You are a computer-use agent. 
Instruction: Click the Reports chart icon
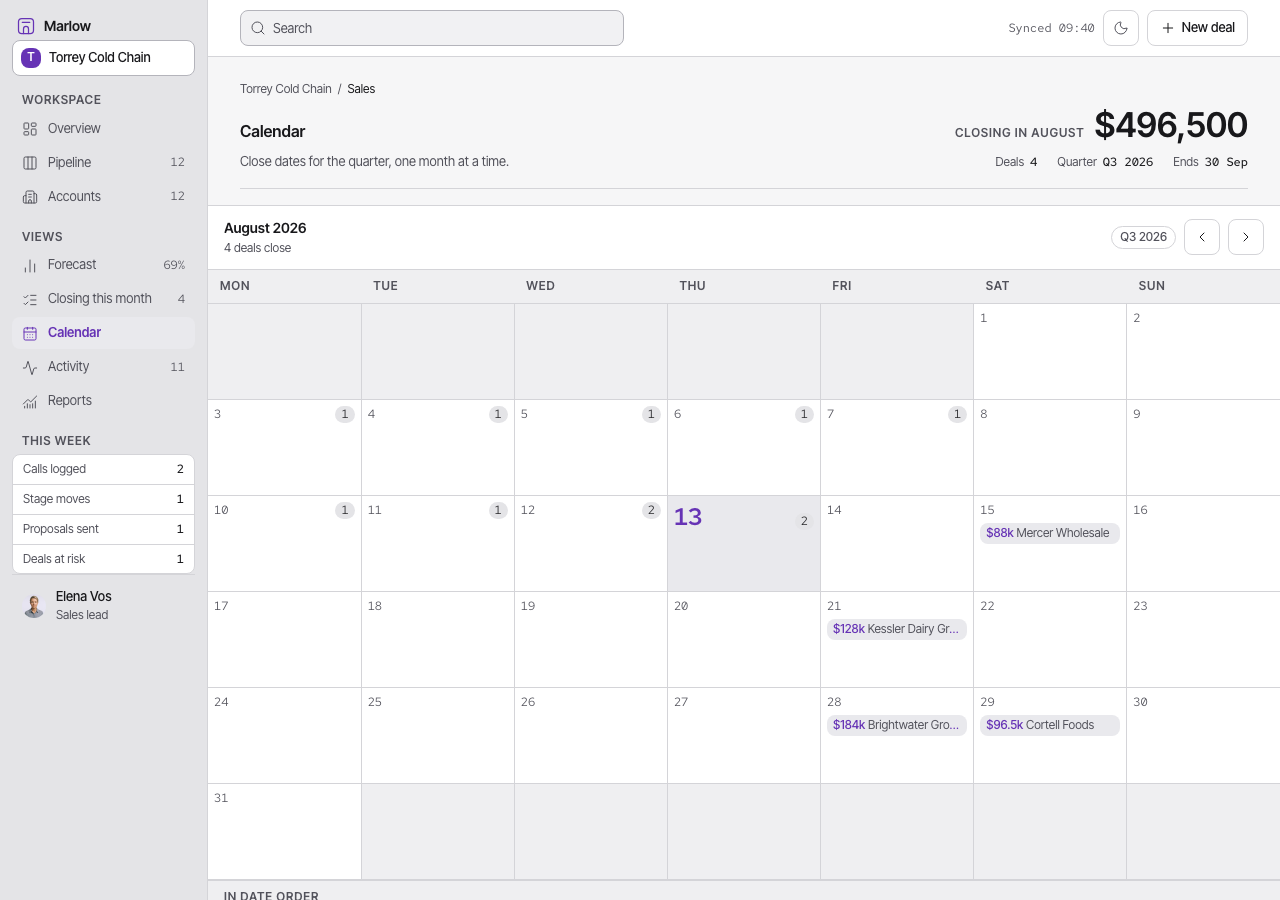30,401
